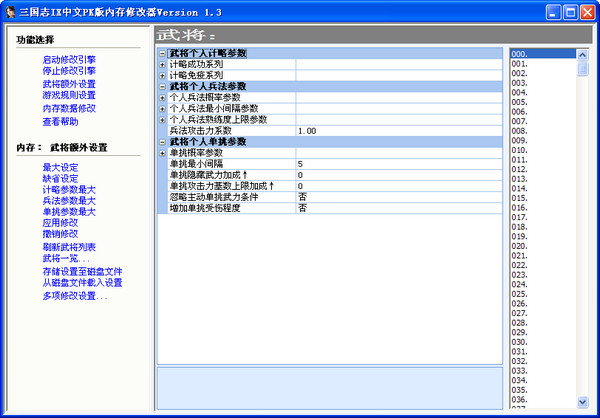
Task: Click 单挑参数最大 link
Action: 69,212
